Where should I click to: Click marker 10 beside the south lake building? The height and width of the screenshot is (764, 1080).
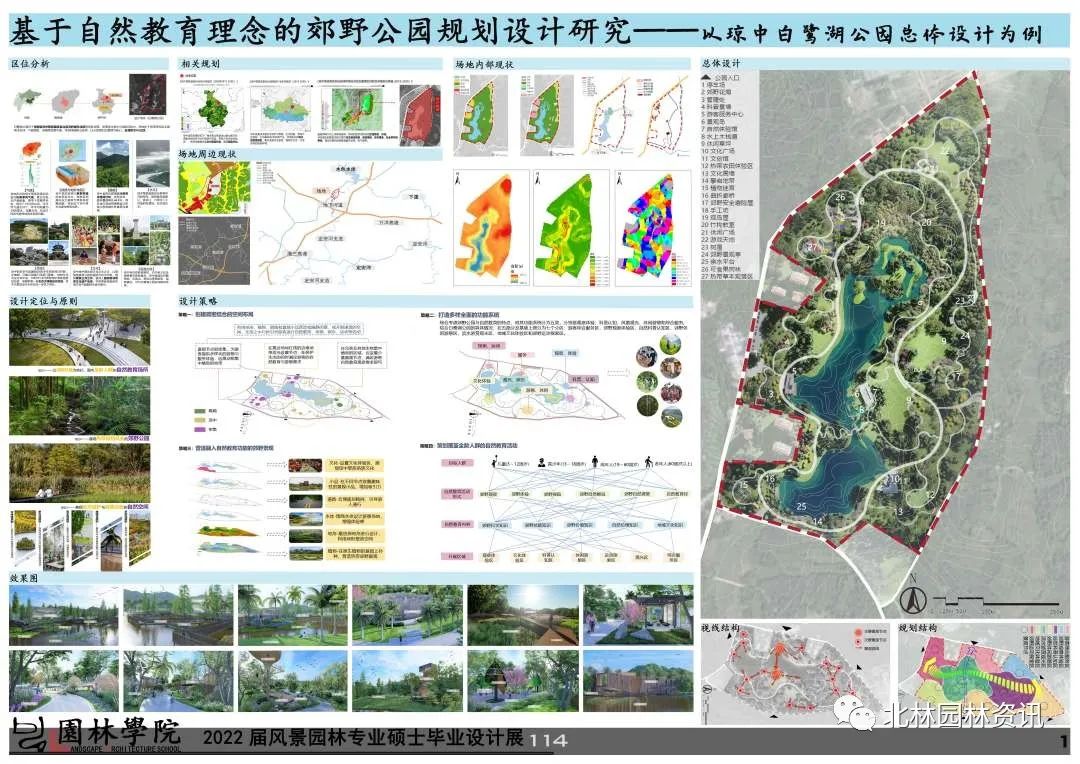pos(894,479)
